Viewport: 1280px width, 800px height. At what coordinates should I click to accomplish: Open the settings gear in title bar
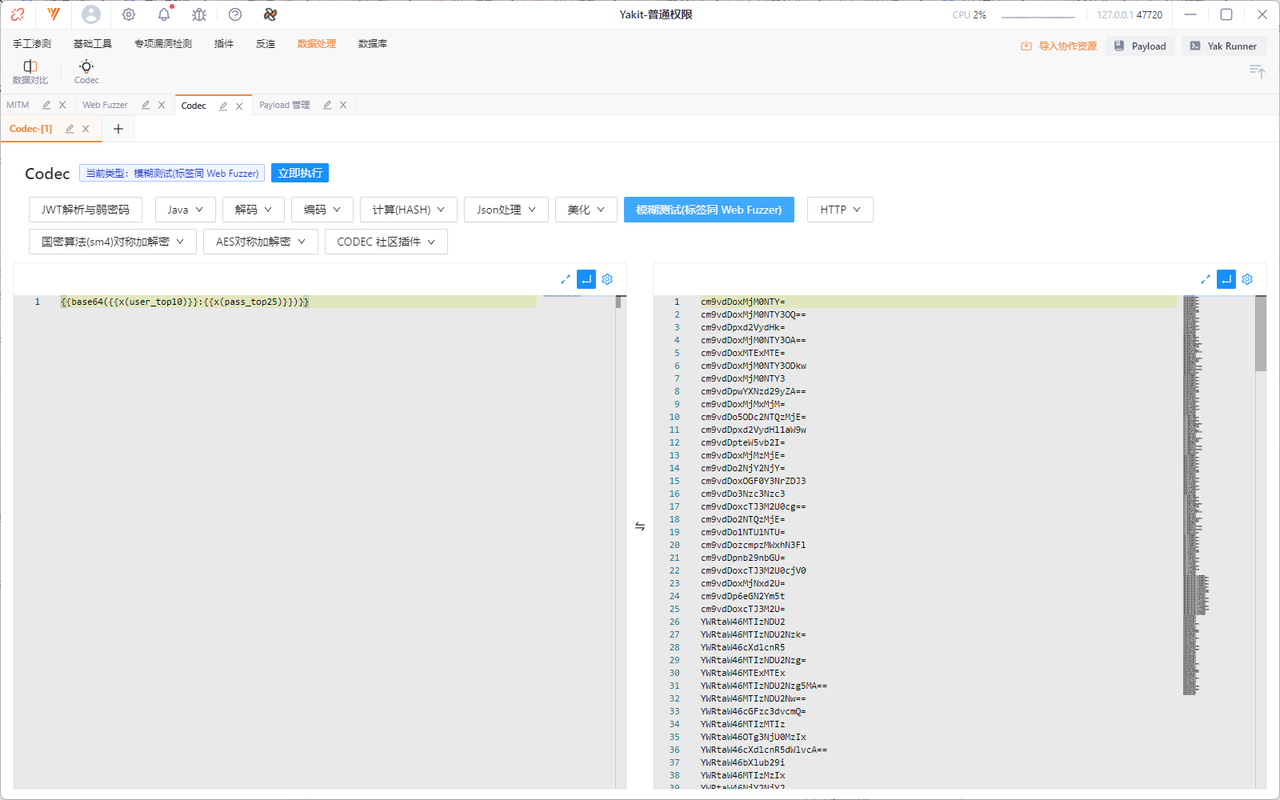[x=129, y=15]
